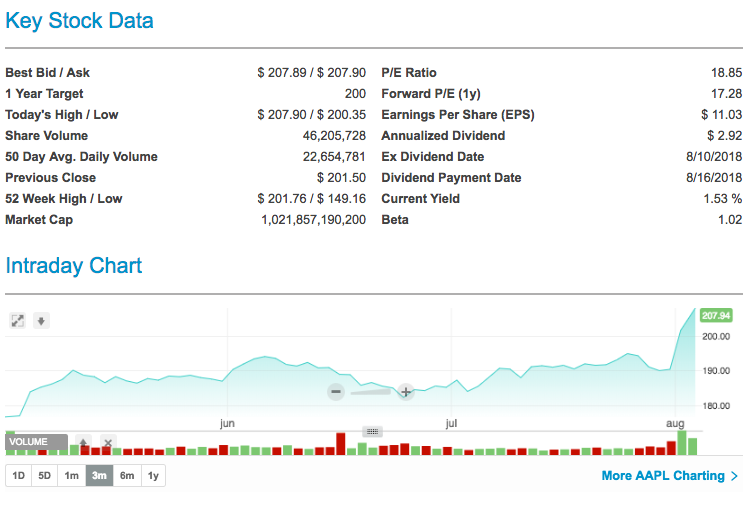Zoom in with the plus button
This screenshot has width=750, height=506.
(406, 392)
